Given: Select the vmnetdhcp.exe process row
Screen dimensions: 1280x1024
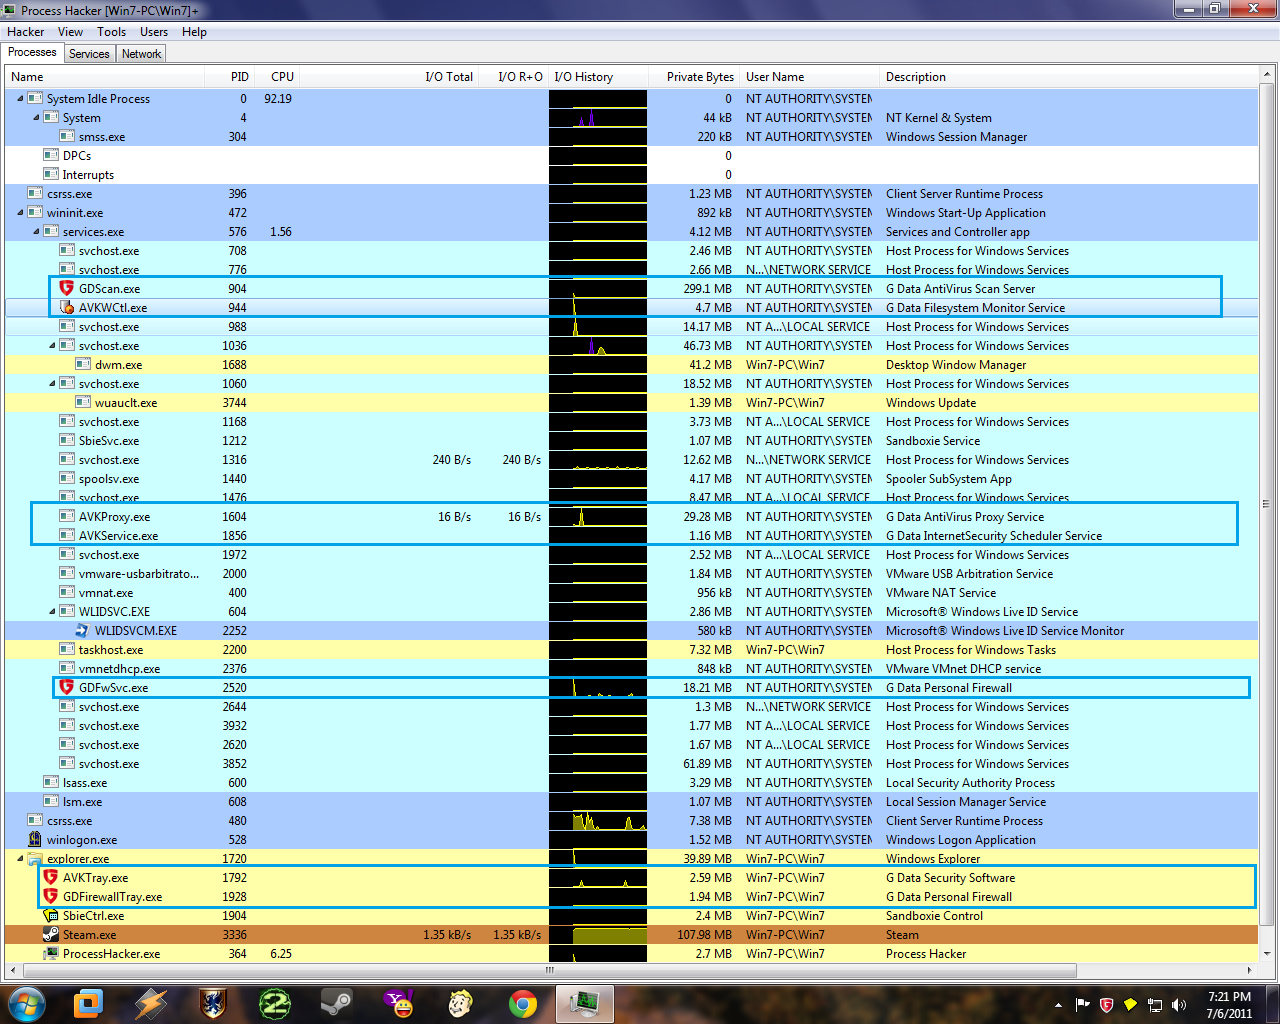Looking at the screenshot, I should pos(632,668).
